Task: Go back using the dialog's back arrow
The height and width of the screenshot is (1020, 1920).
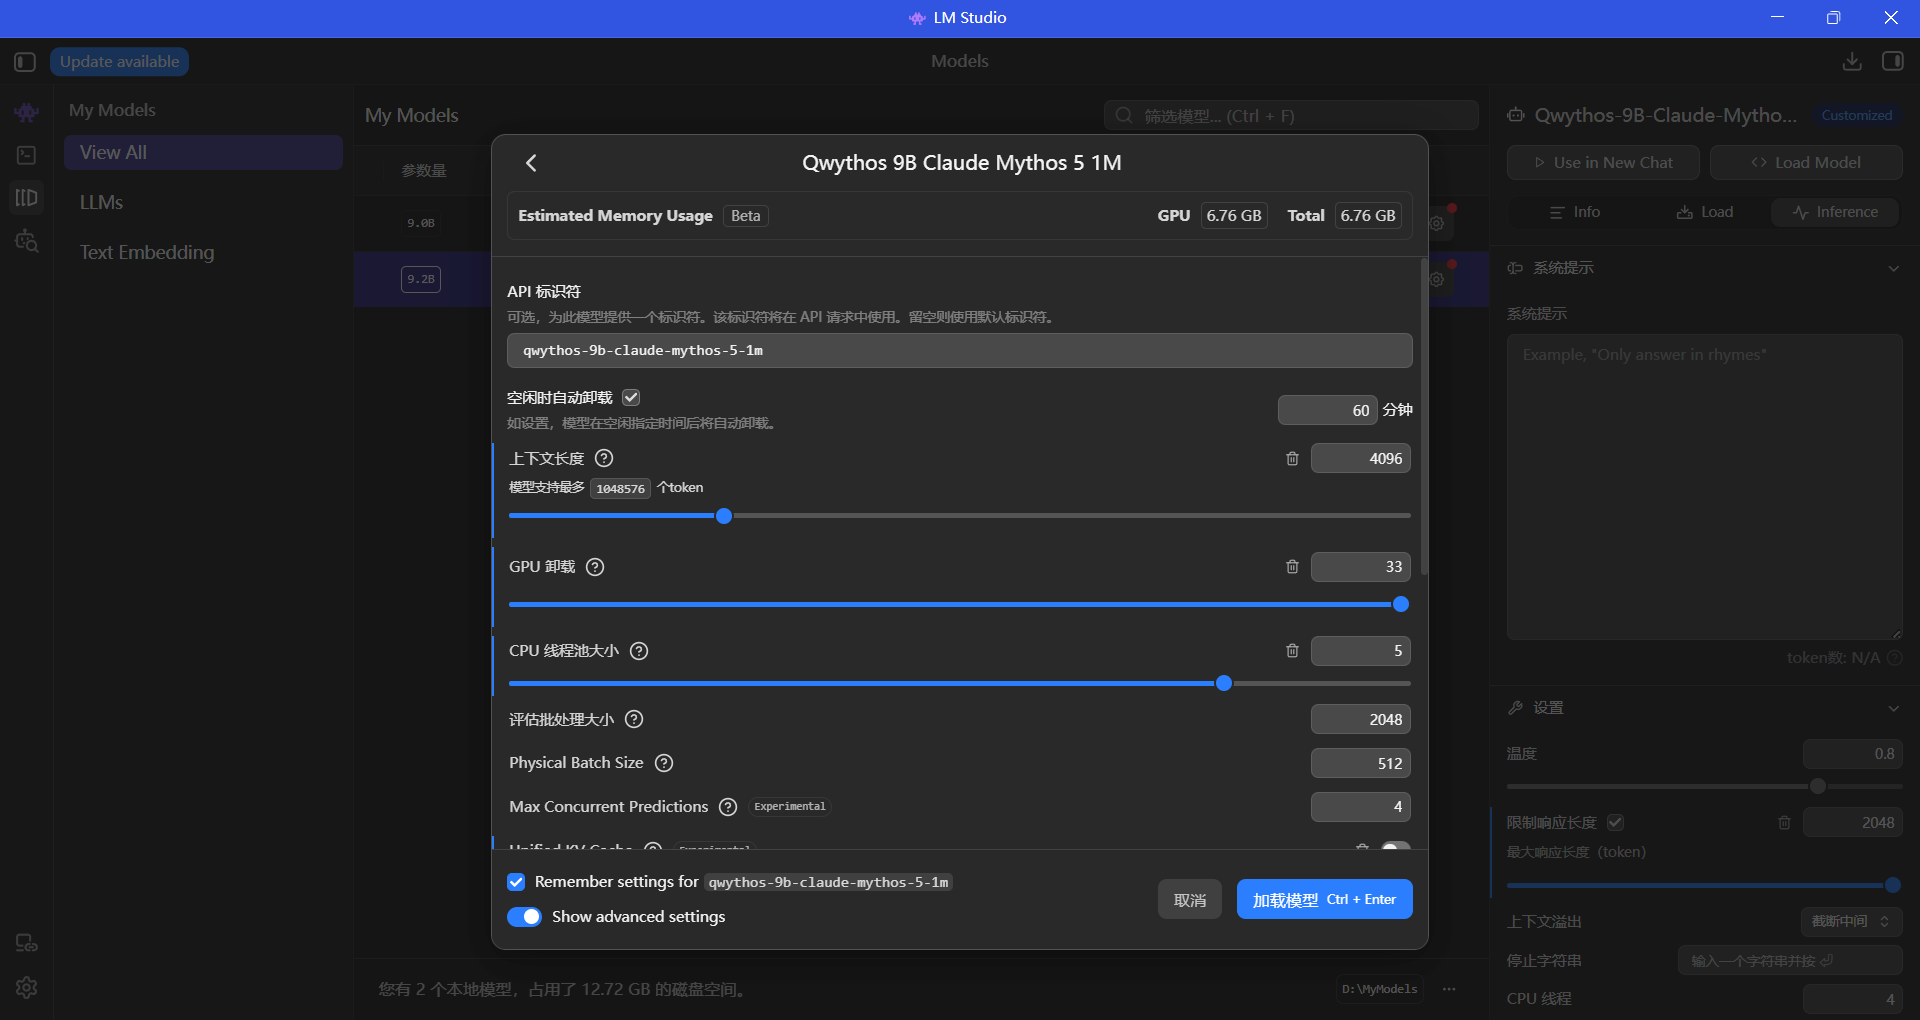Action: [531, 163]
